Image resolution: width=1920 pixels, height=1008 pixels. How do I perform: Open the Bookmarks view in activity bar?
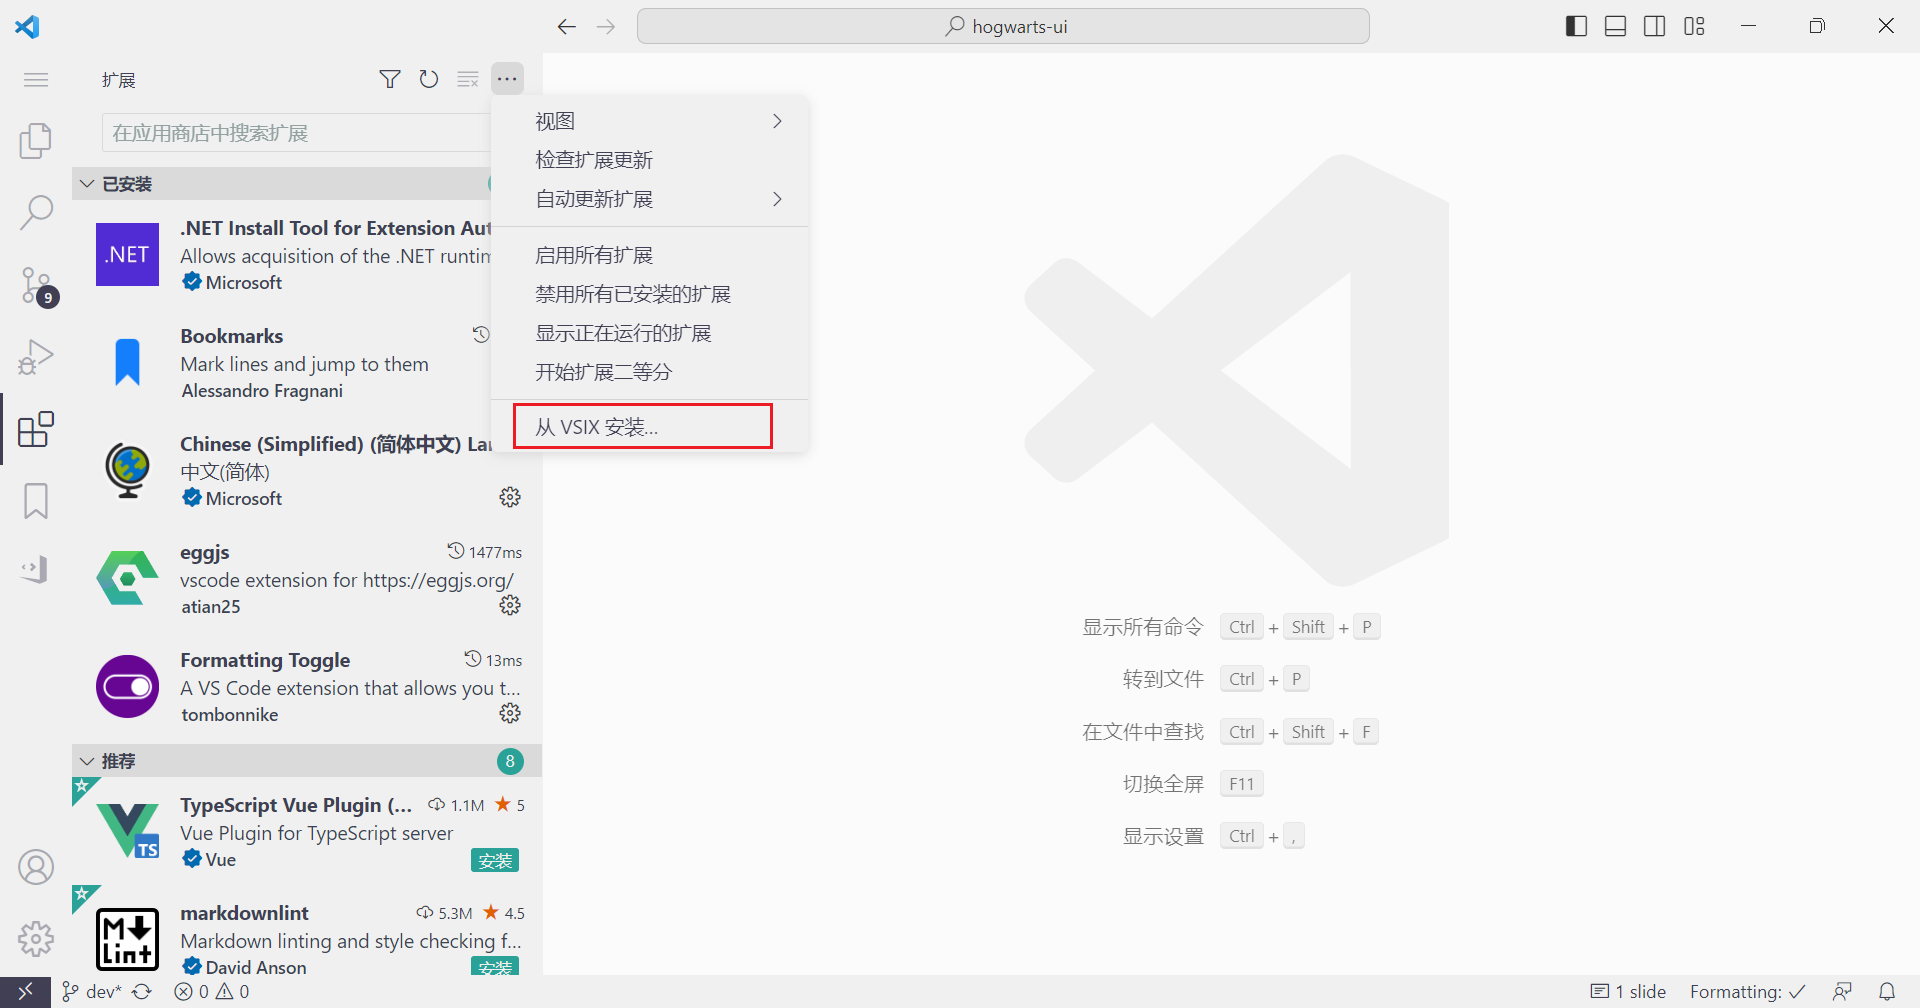pyautogui.click(x=36, y=501)
